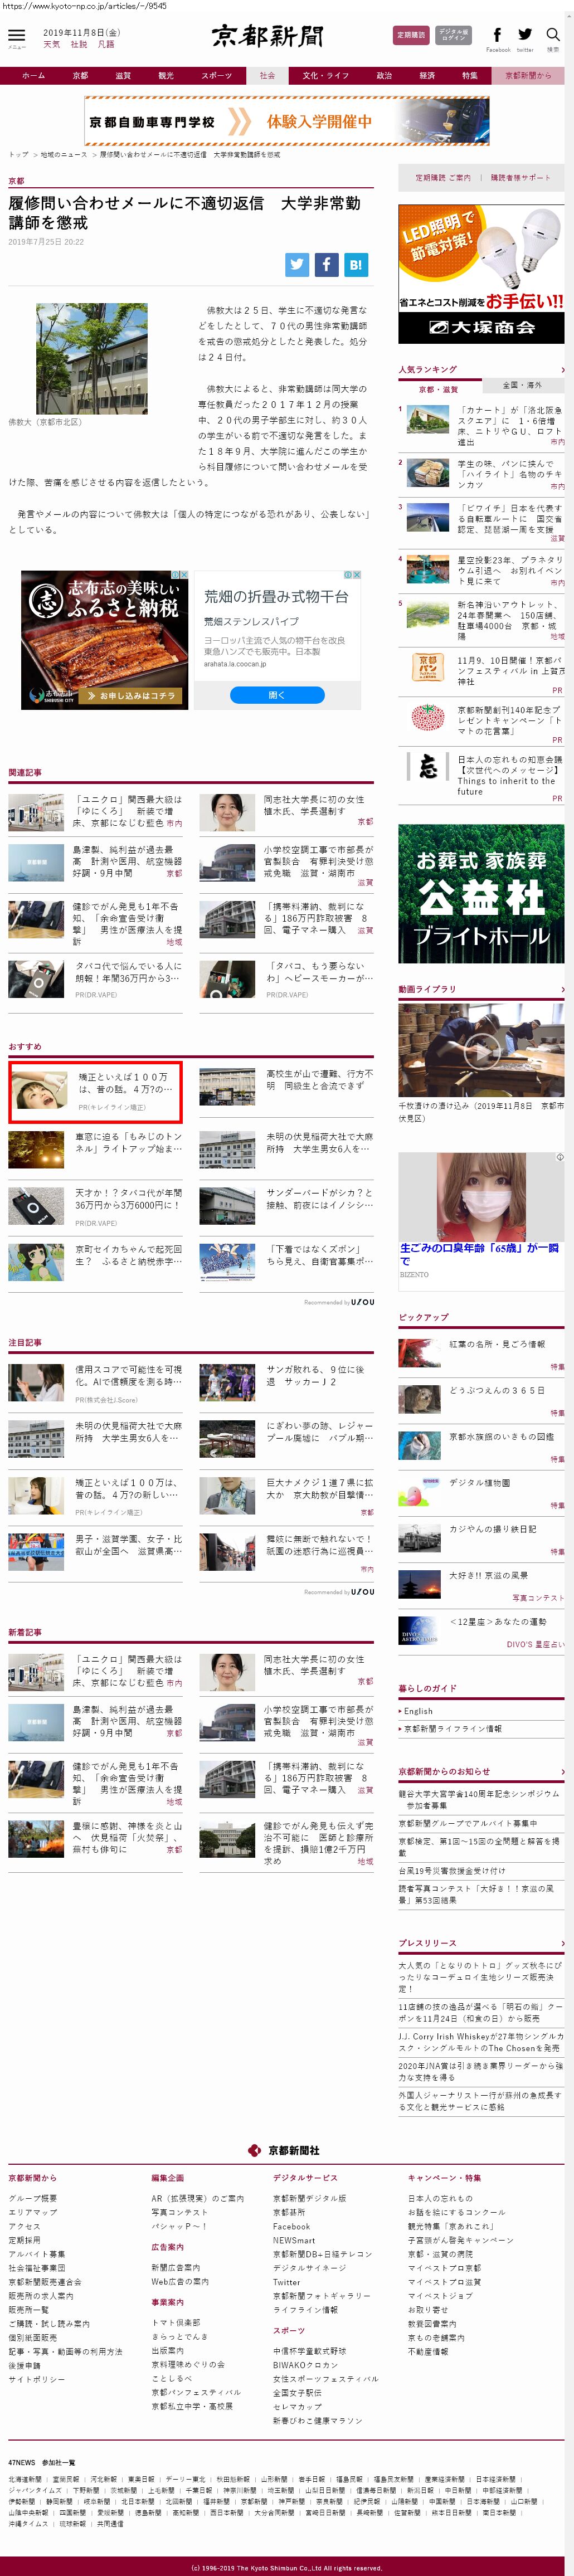
Task: Expand 人気ランキング section arrow
Action: 562,370
